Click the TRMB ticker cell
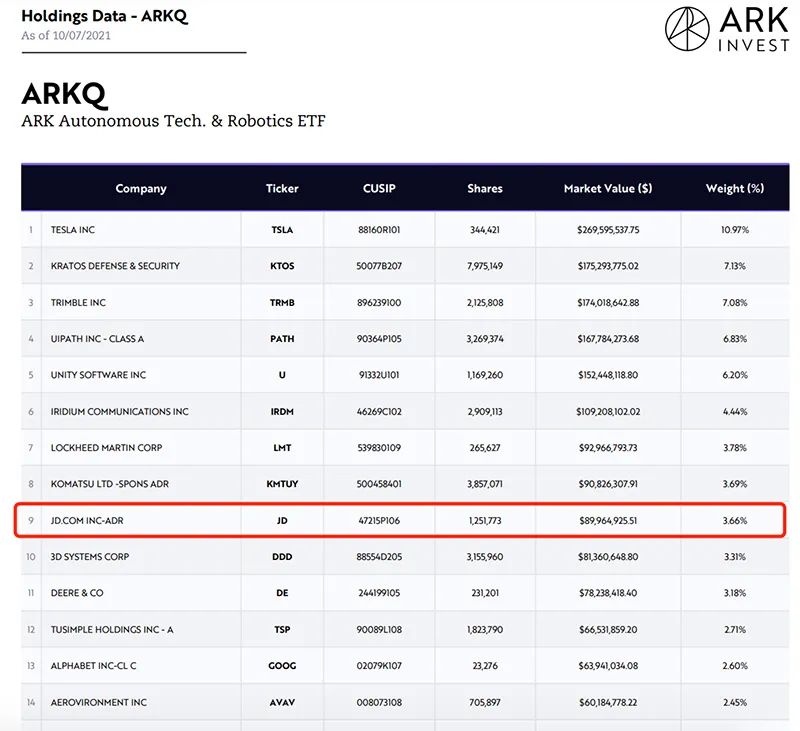 point(282,303)
